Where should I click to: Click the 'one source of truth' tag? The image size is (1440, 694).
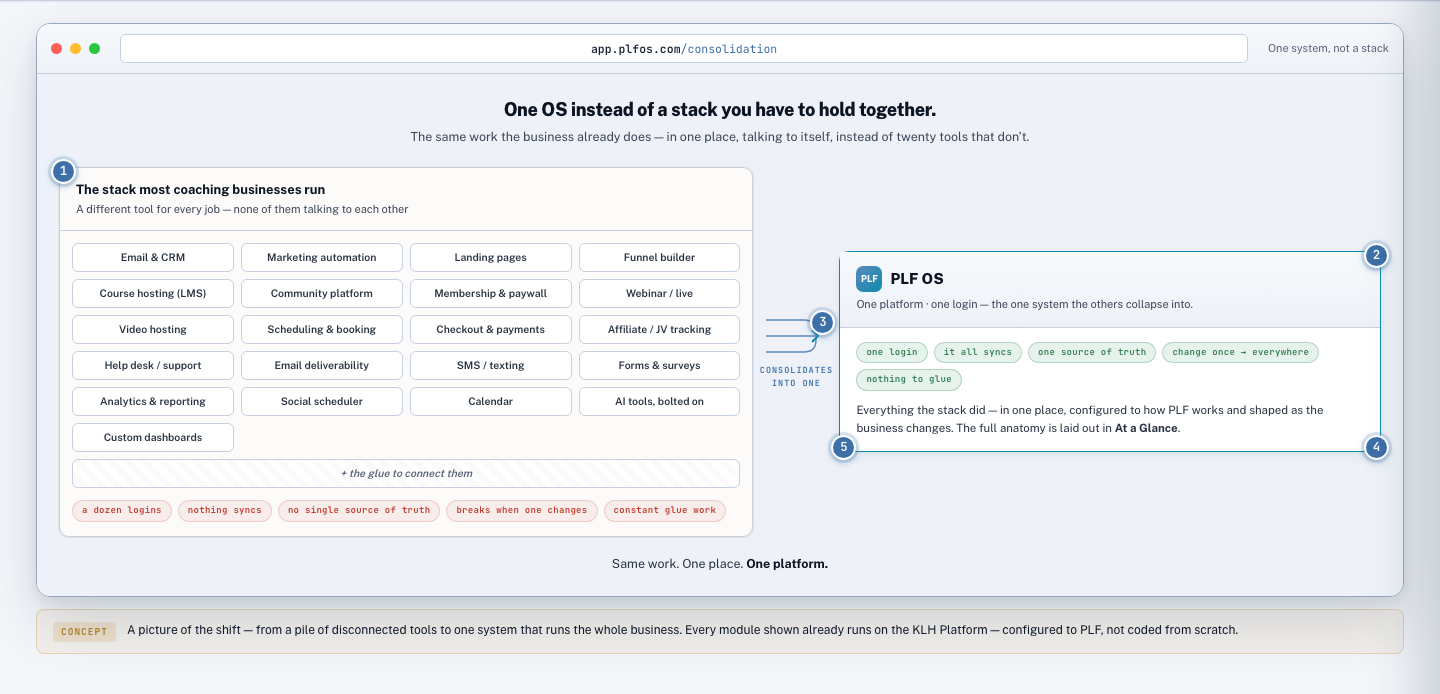1092,352
